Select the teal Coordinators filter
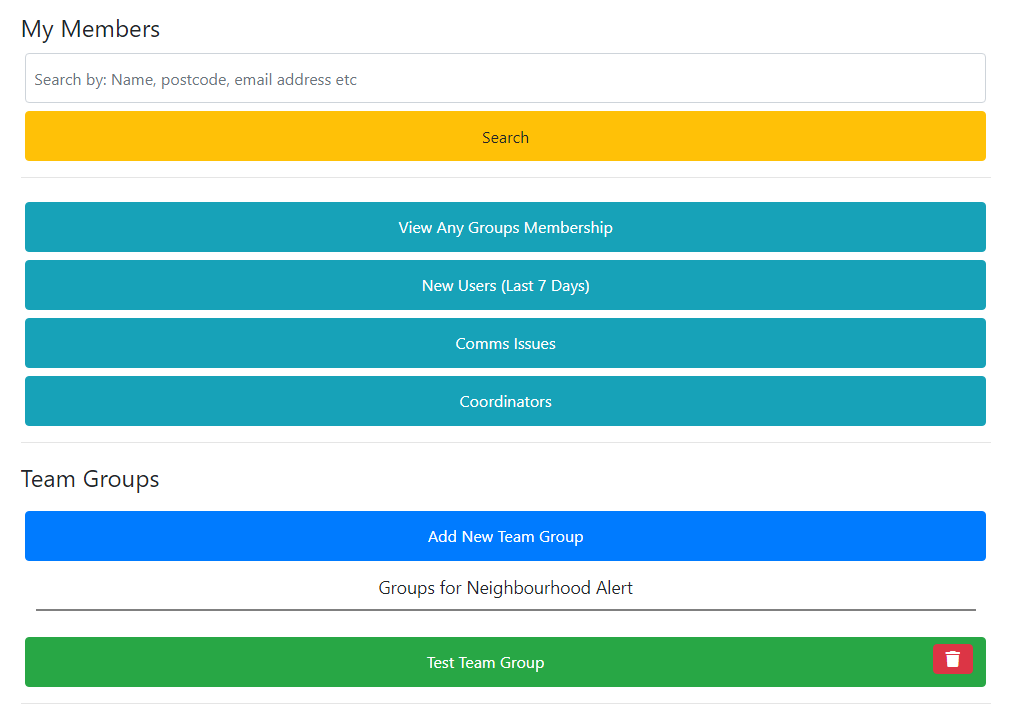Screen dimensions: 1012x717 tap(505, 401)
